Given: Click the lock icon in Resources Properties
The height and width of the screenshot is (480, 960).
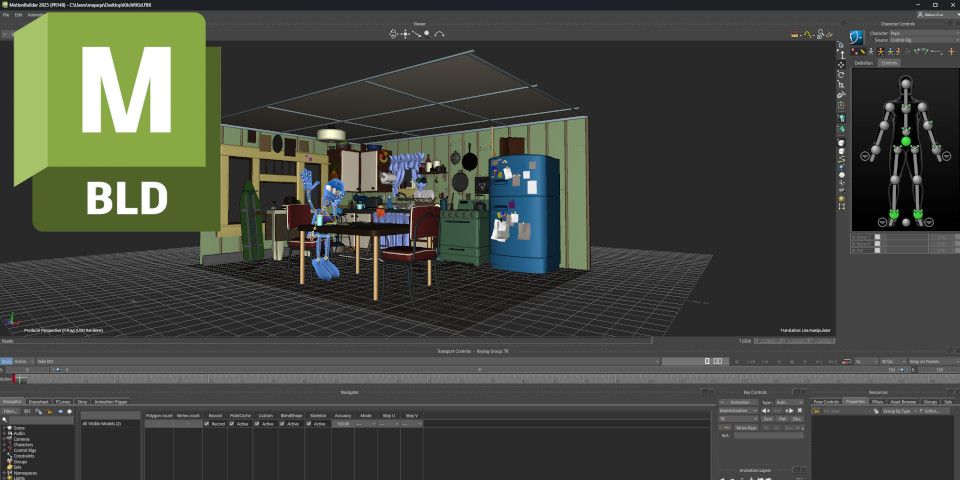Looking at the screenshot, I should (x=816, y=411).
